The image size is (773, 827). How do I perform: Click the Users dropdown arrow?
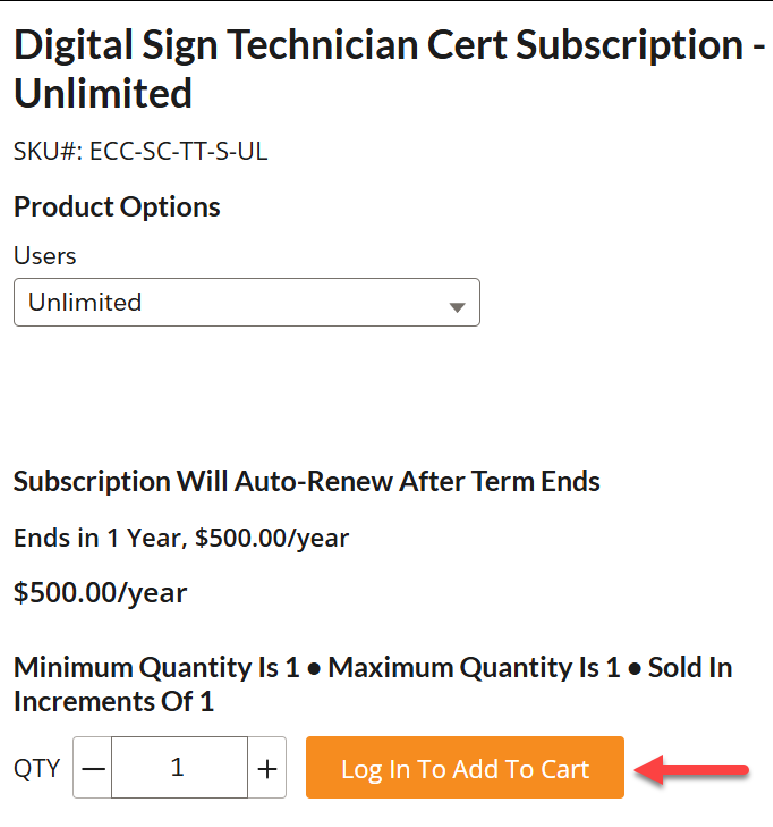pos(457,307)
